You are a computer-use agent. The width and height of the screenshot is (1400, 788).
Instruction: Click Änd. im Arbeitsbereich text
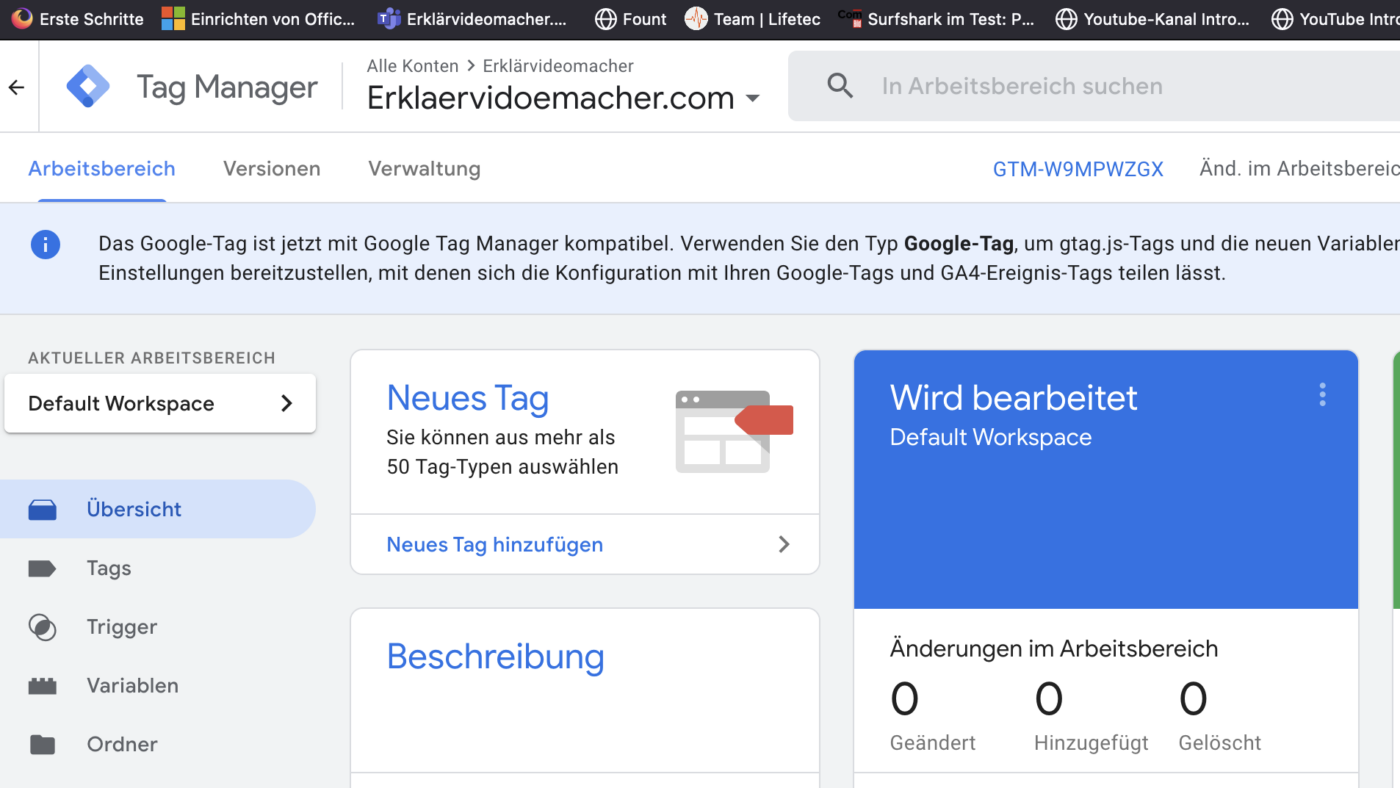pos(1299,169)
